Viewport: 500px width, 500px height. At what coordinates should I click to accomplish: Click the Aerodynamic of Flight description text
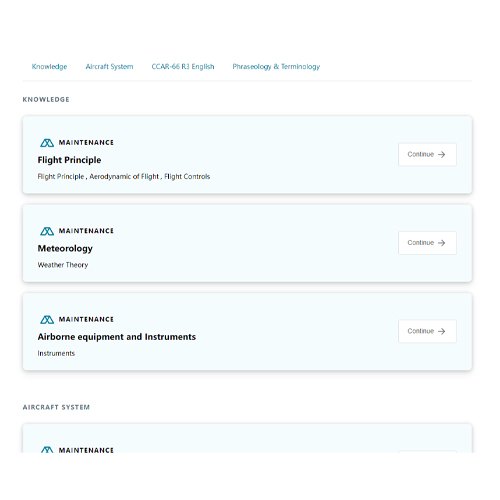pyautogui.click(x=124, y=177)
